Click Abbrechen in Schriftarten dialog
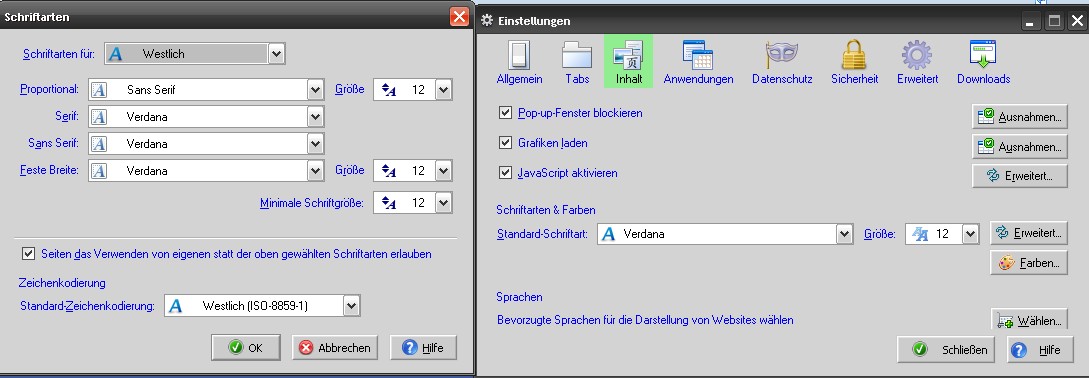The image size is (1089, 378). coord(335,347)
